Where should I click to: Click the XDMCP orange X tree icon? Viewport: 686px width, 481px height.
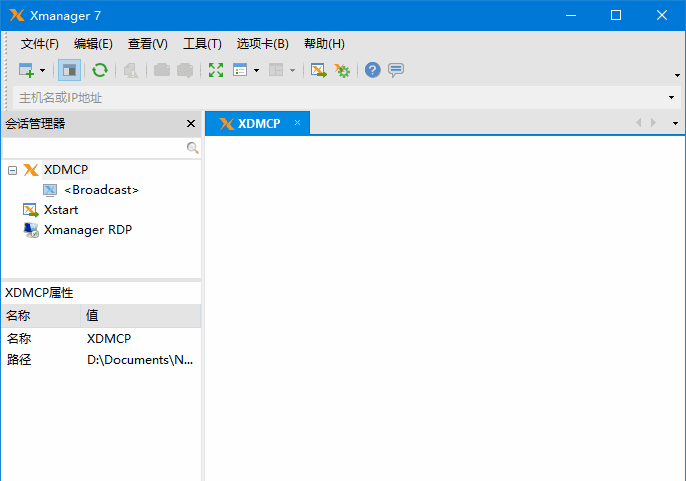point(31,170)
